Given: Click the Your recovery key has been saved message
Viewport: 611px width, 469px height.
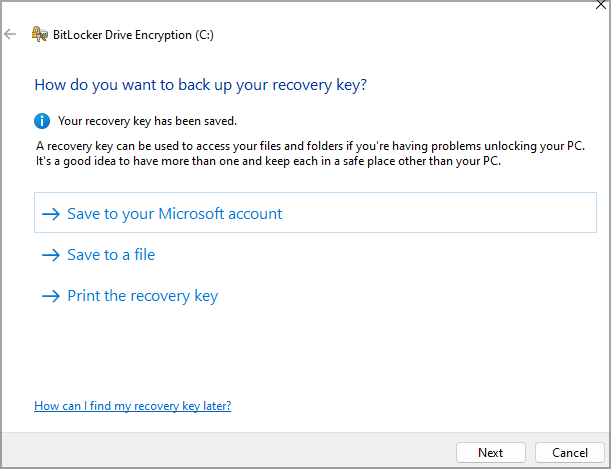Looking at the screenshot, I should pyautogui.click(x=147, y=122).
